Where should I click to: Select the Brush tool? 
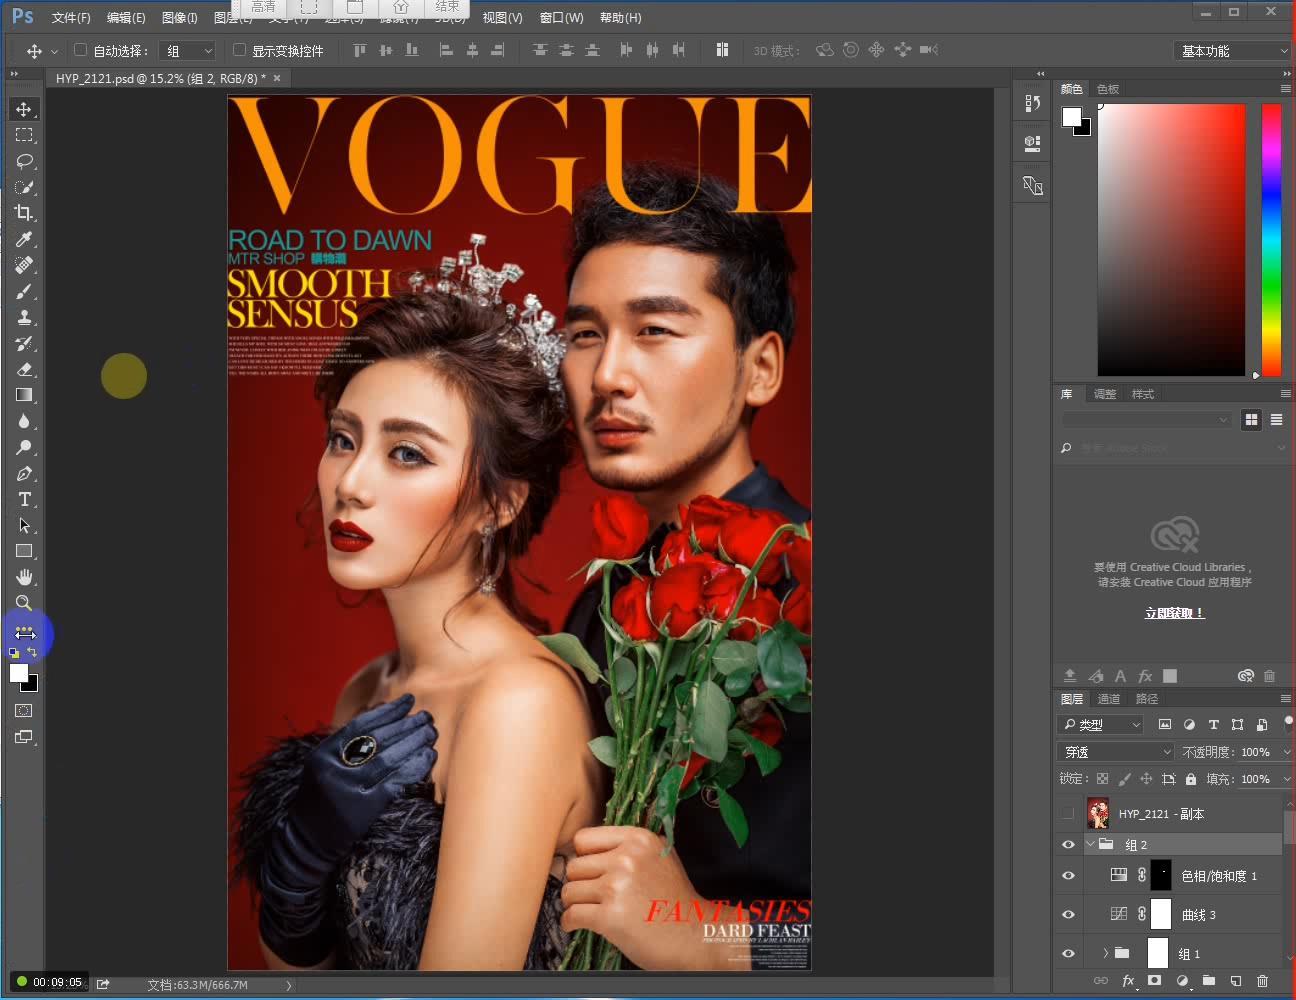24,291
